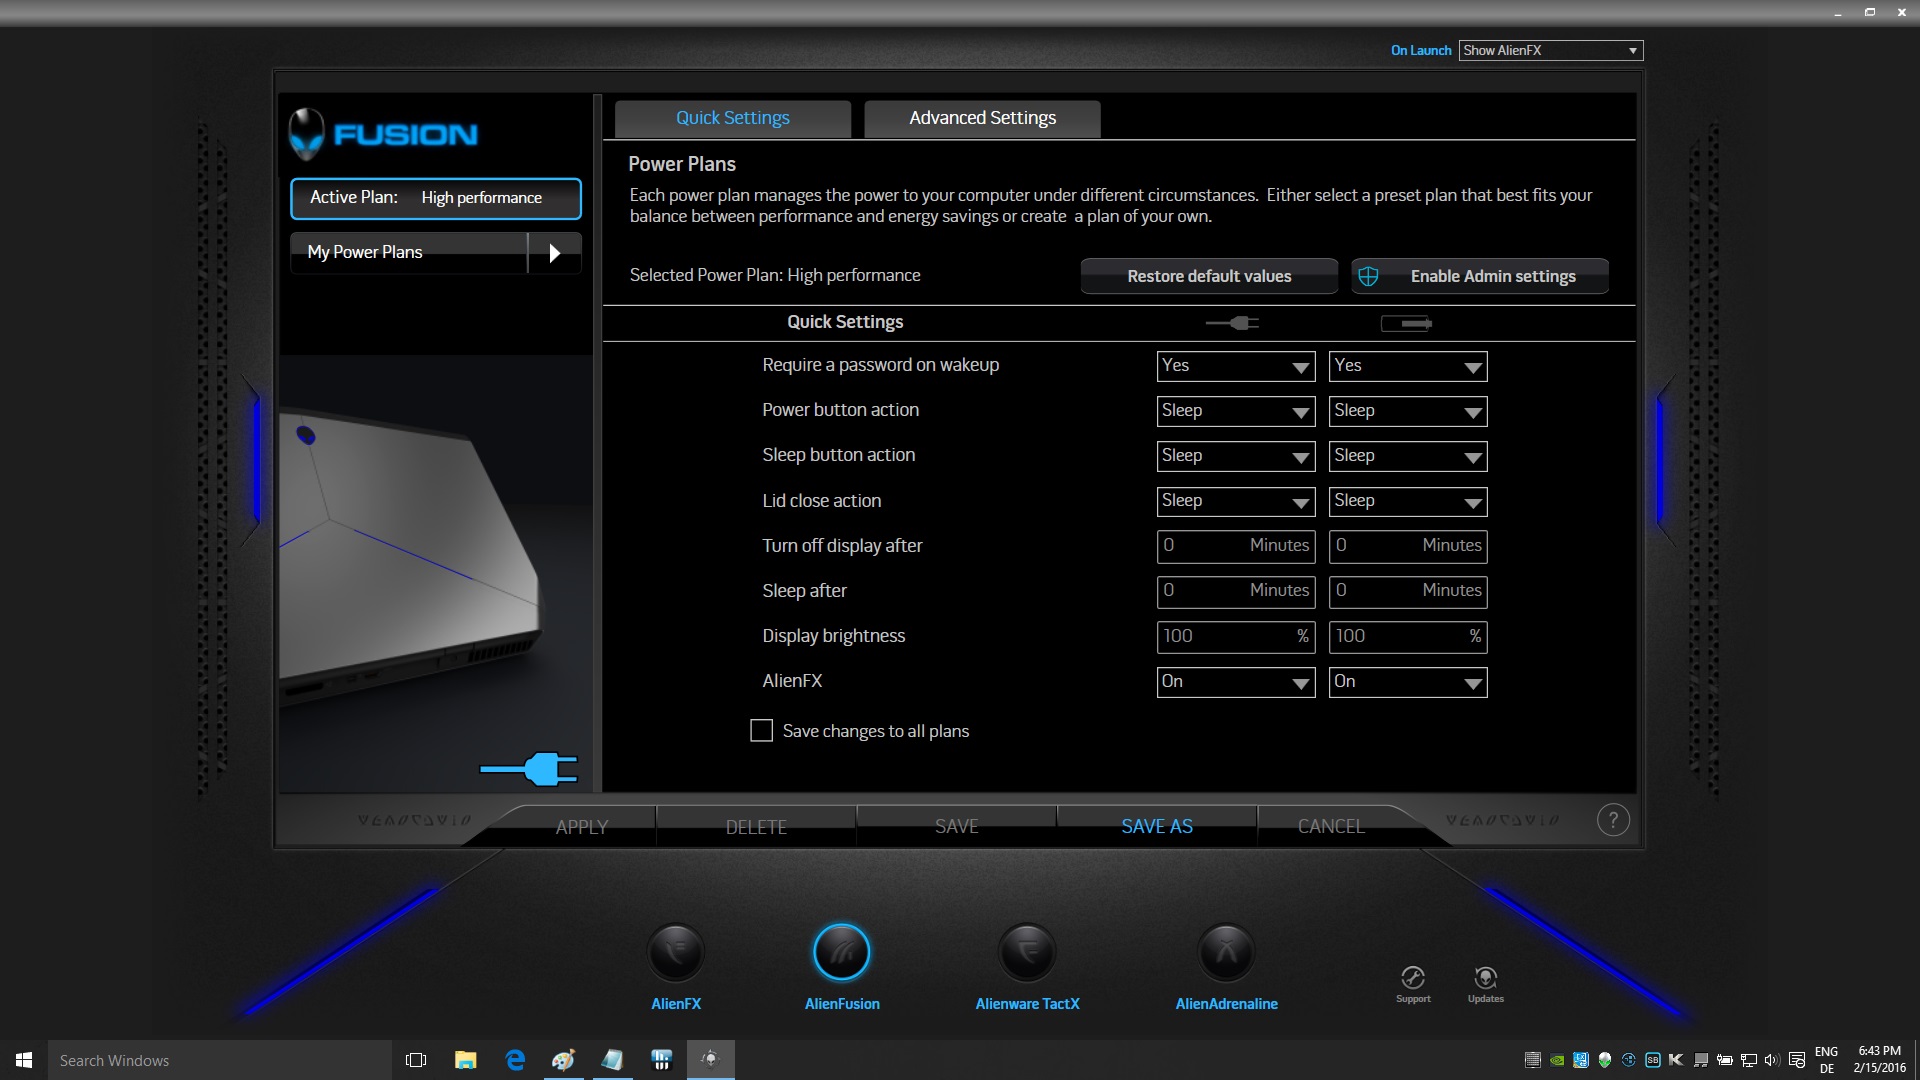Click the plugged-in column header icon
Screen dimensions: 1920x1080
click(x=1232, y=323)
